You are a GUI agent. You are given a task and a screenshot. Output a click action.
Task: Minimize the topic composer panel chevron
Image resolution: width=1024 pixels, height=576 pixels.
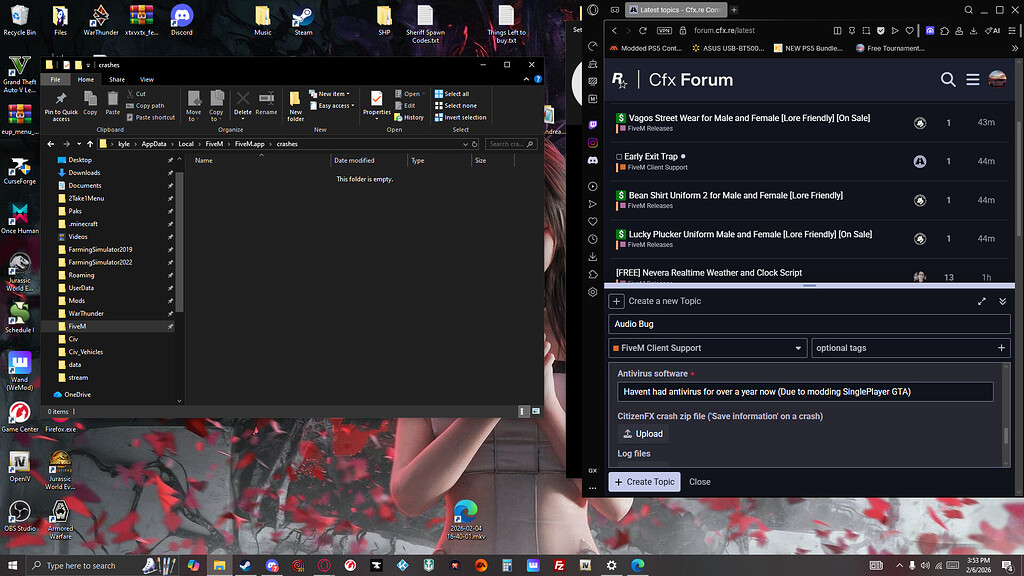click(x=1002, y=301)
